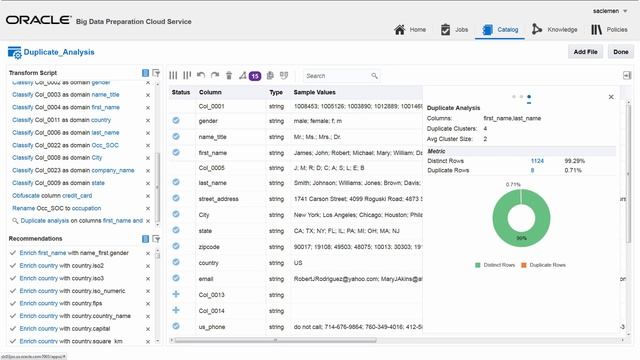This screenshot has height=360, width=640.
Task: Accept Enrich country with country.iso_numeric
Action: tap(13, 291)
